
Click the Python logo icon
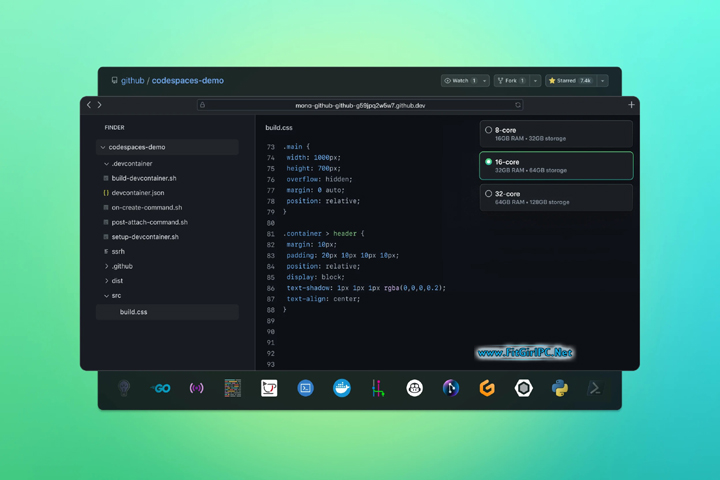(x=560, y=388)
